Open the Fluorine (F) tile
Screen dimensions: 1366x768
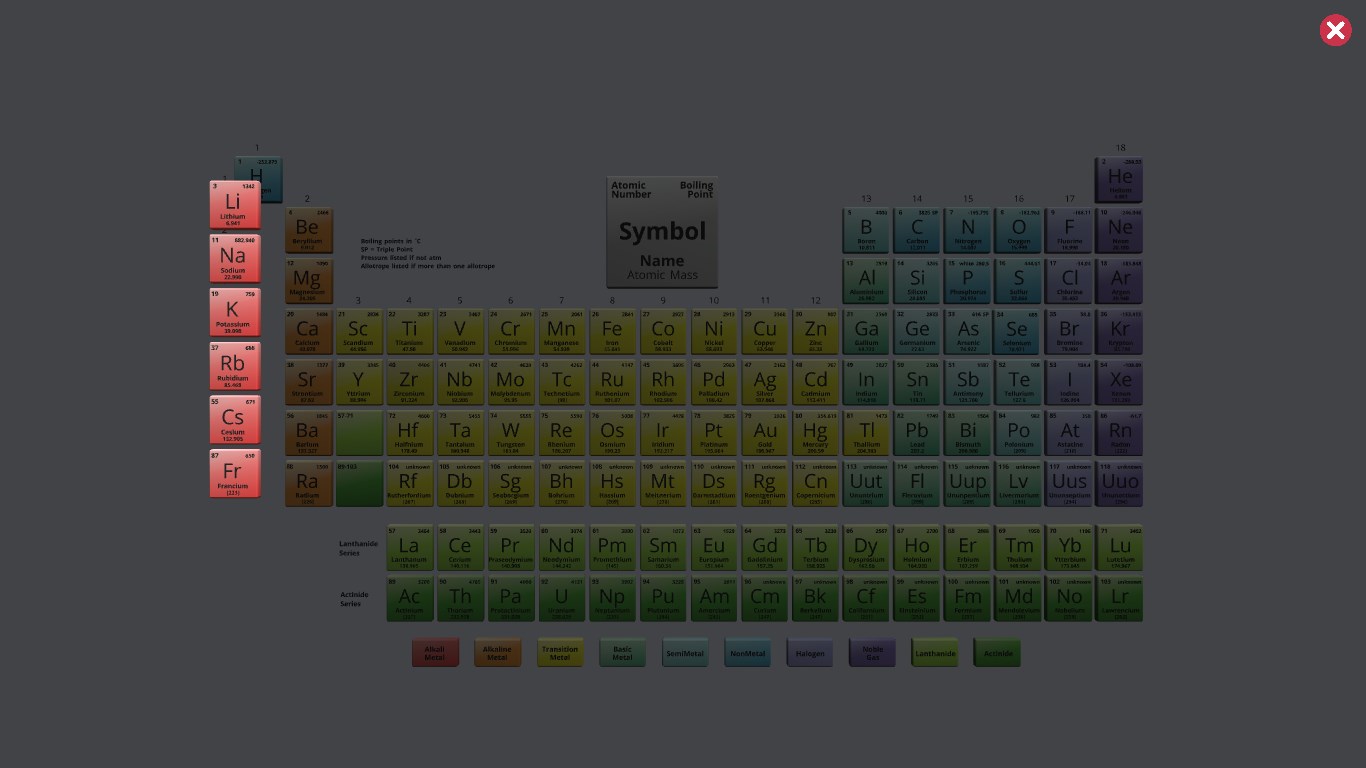(x=1069, y=230)
